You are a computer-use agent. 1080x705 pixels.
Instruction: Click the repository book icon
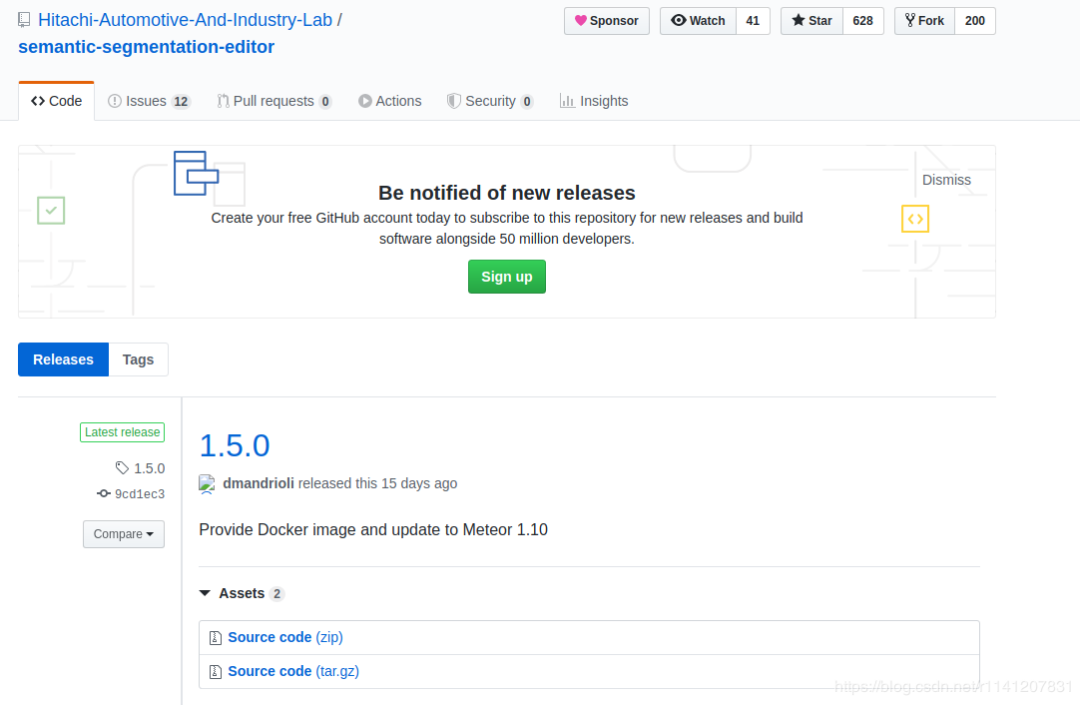click(x=24, y=21)
